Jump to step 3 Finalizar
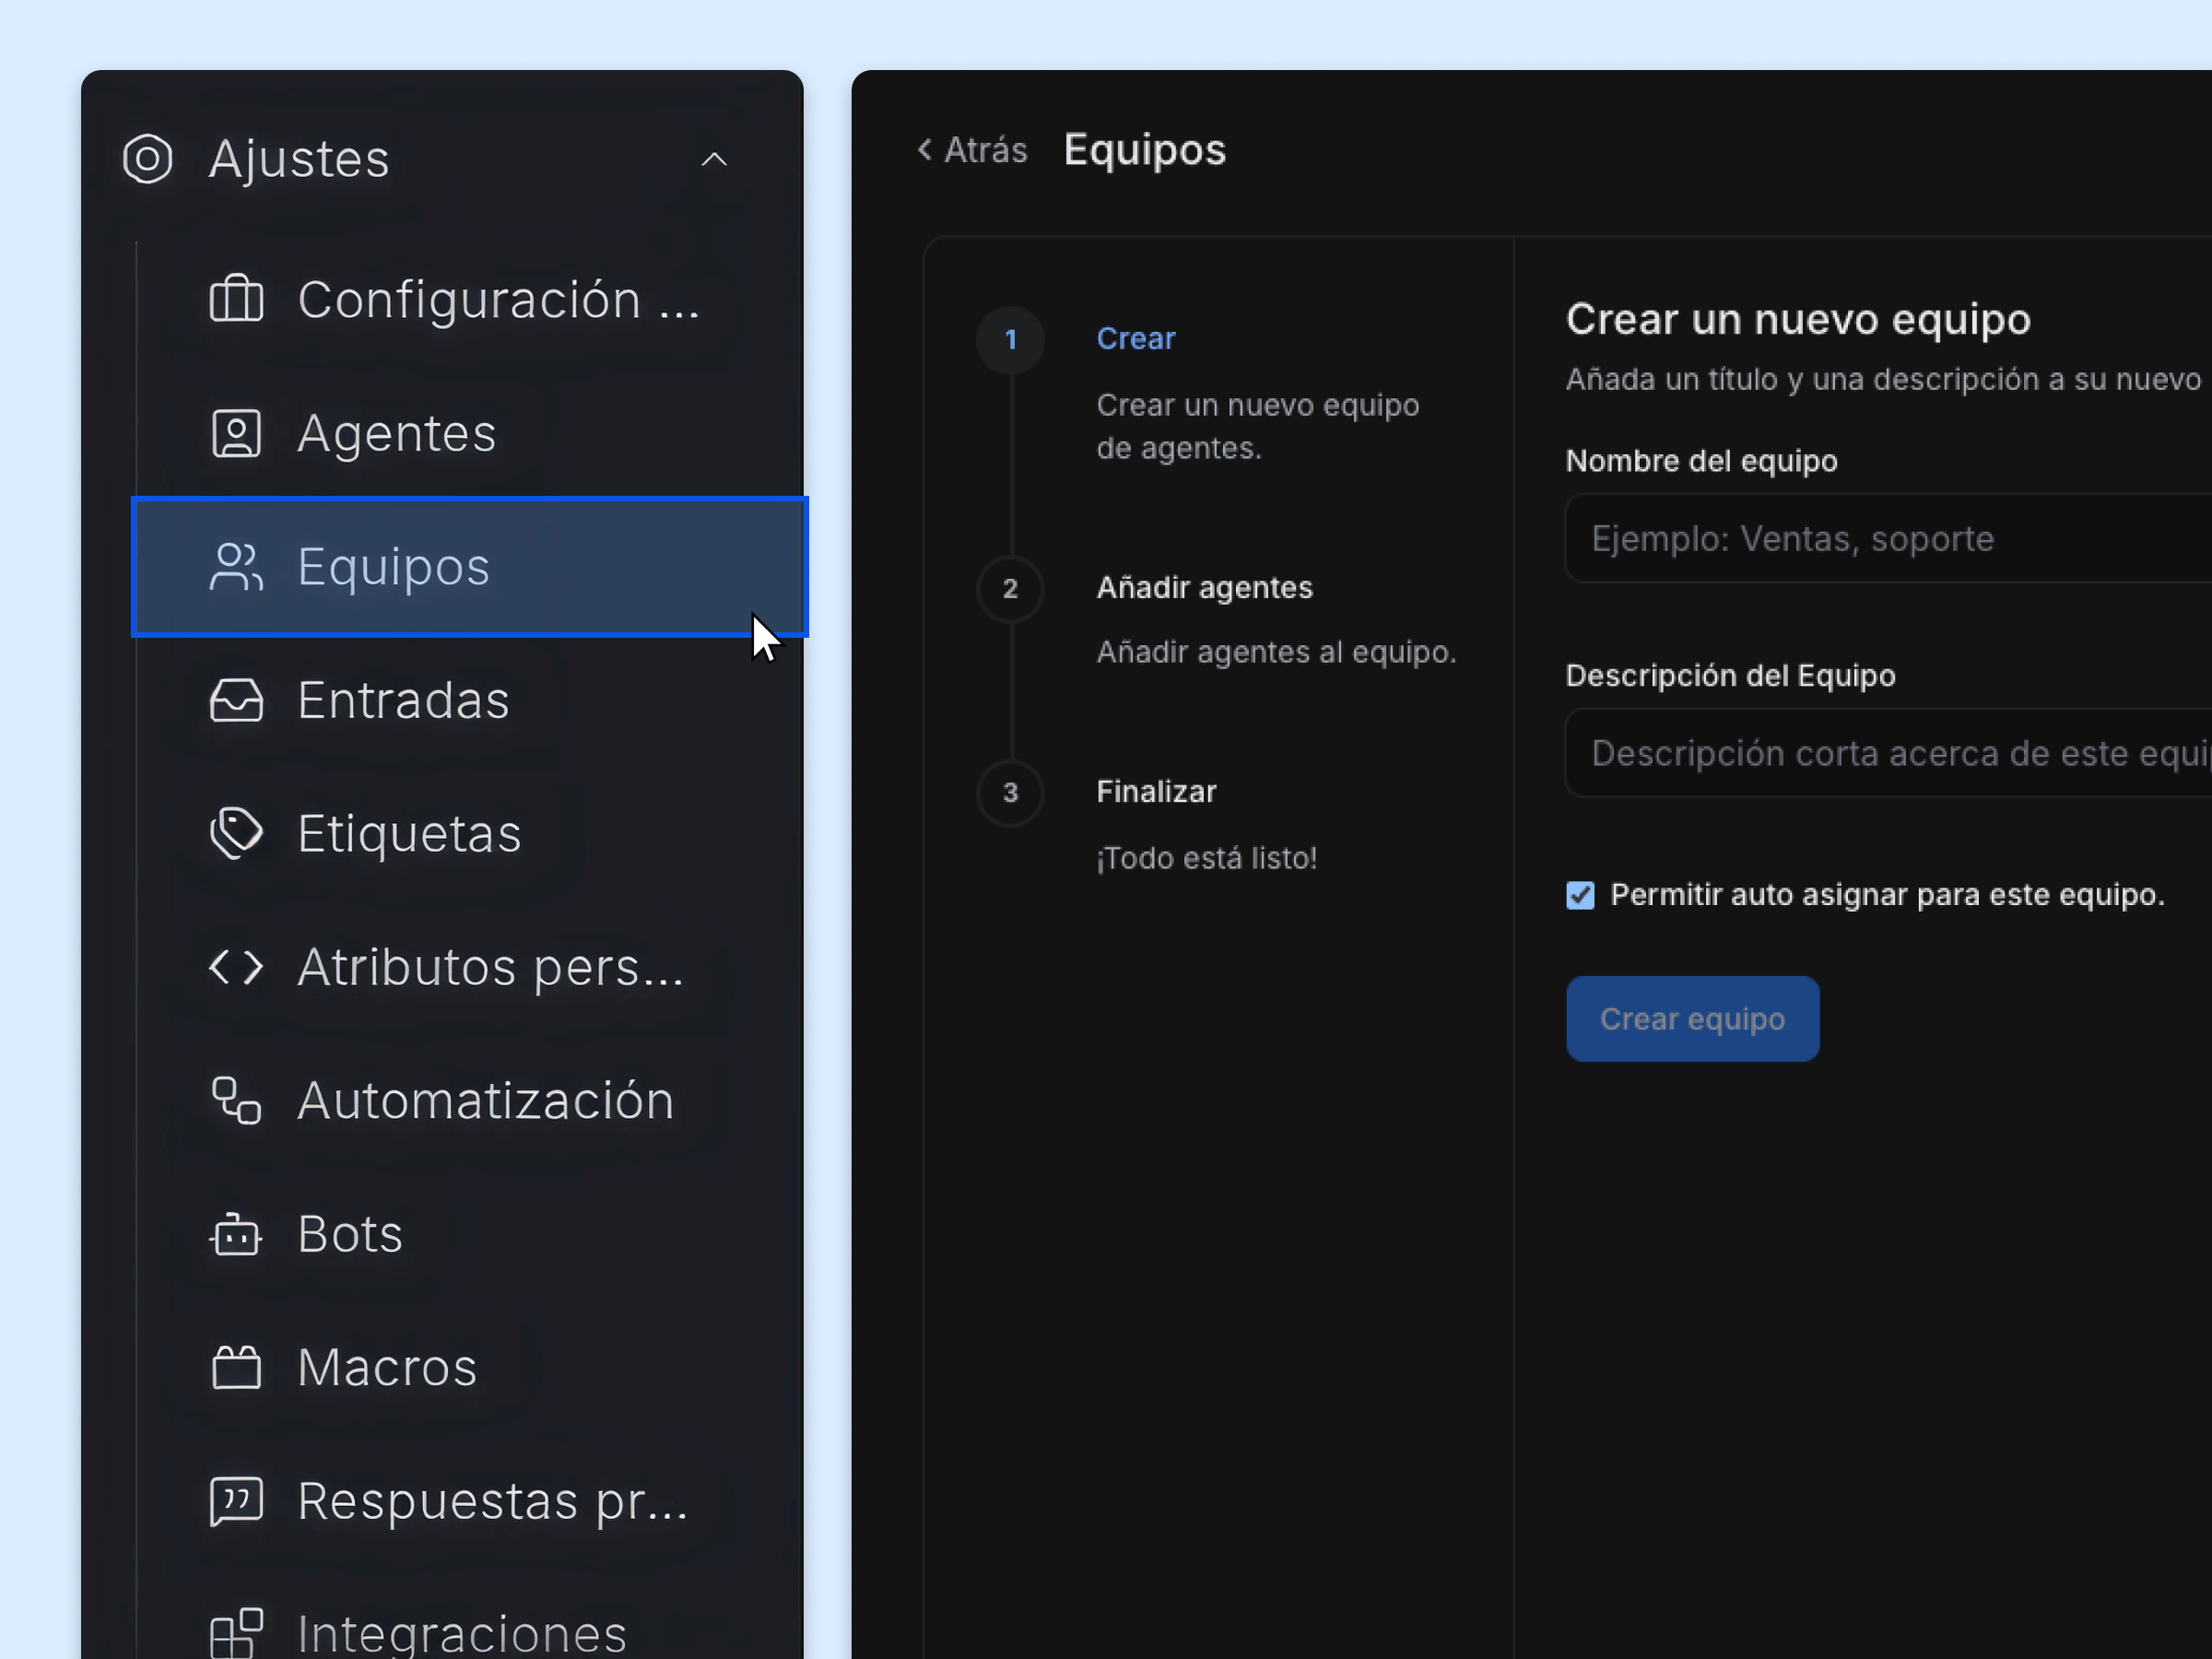Image resolution: width=2212 pixels, height=1659 pixels. (x=1156, y=791)
